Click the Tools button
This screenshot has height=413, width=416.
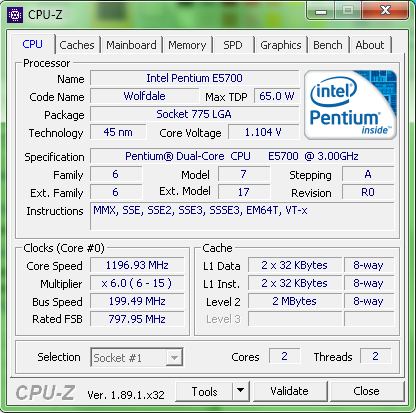tap(204, 391)
